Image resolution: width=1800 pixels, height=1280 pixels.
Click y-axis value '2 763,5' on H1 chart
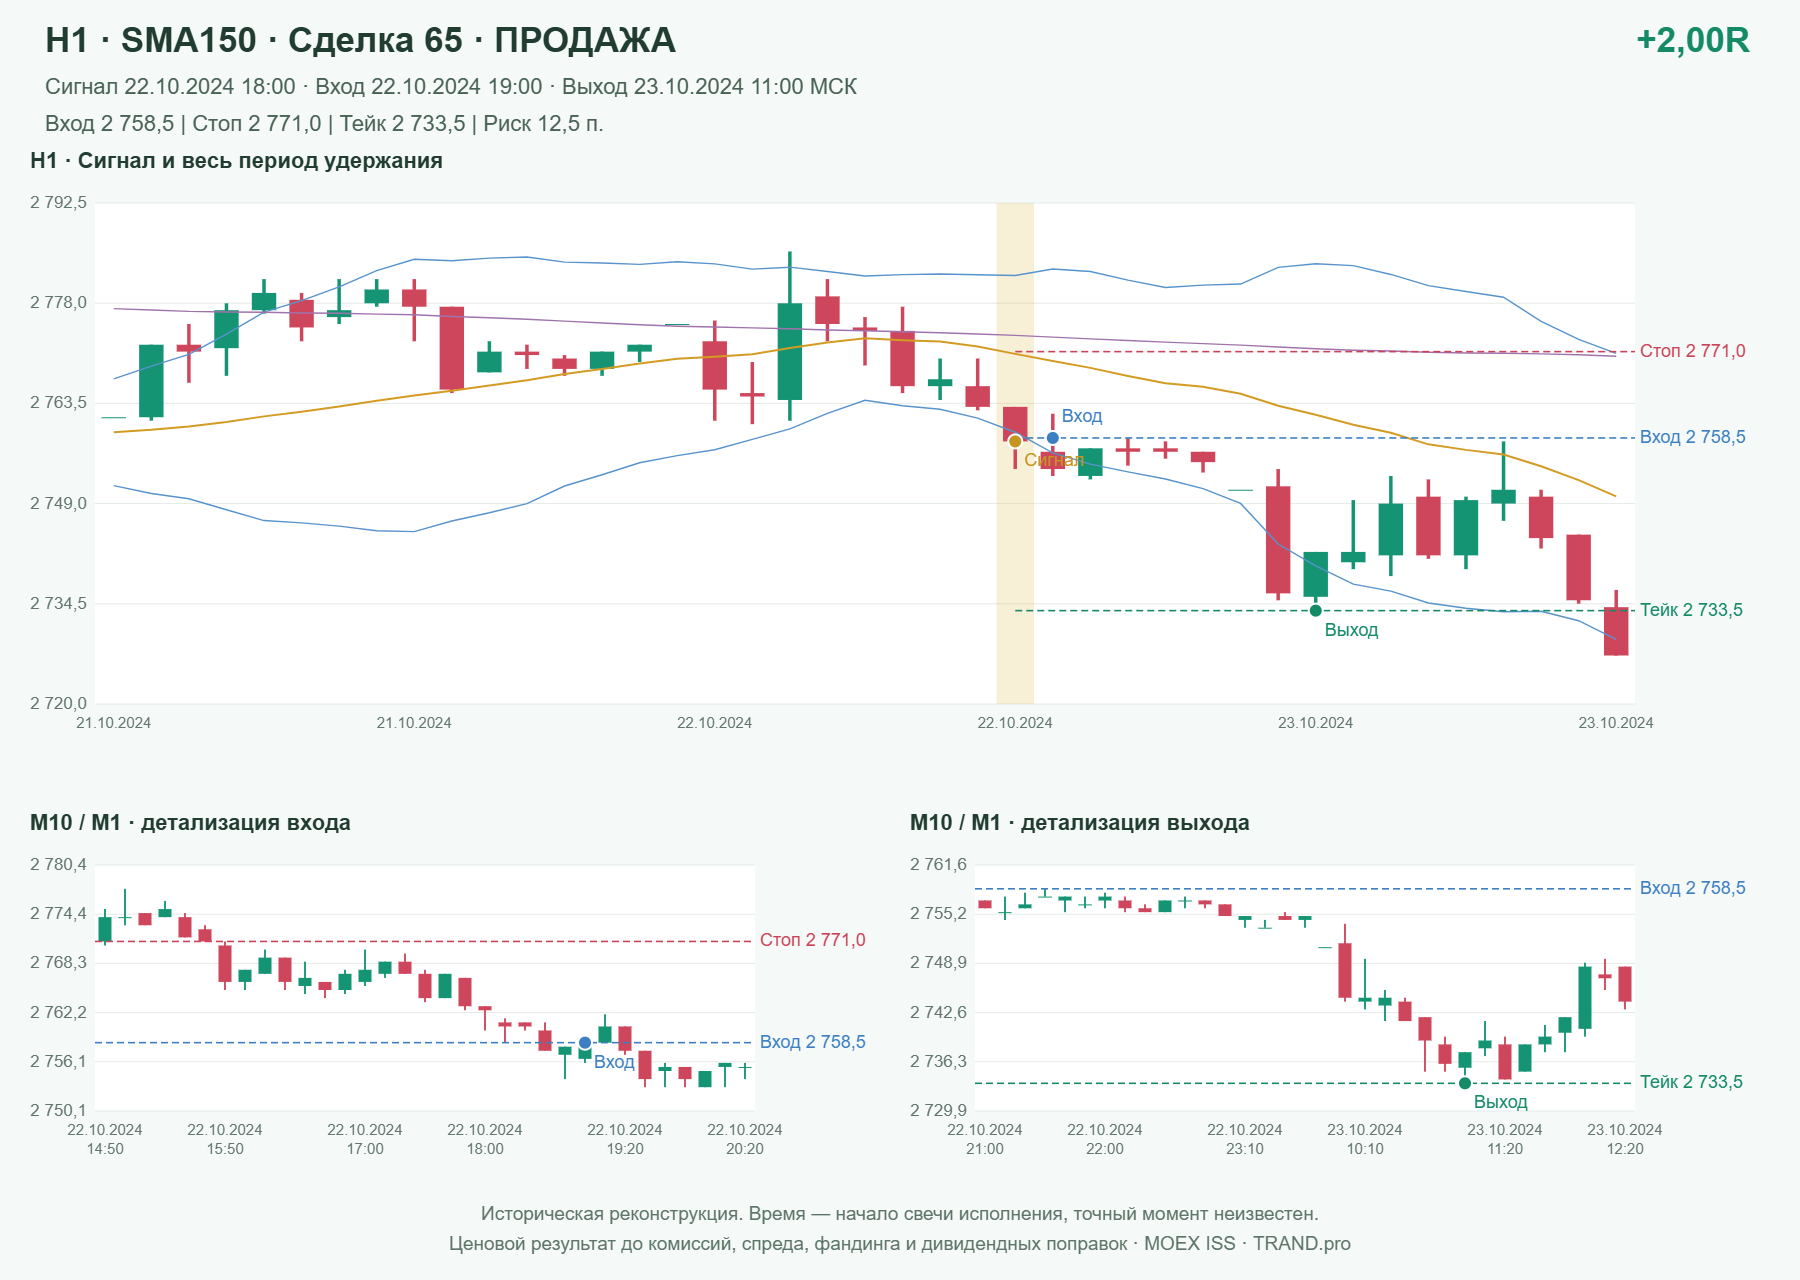click(58, 403)
